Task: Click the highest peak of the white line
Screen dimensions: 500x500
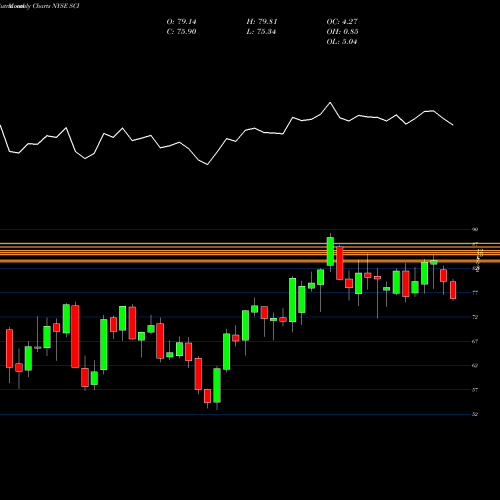Action: (330, 103)
